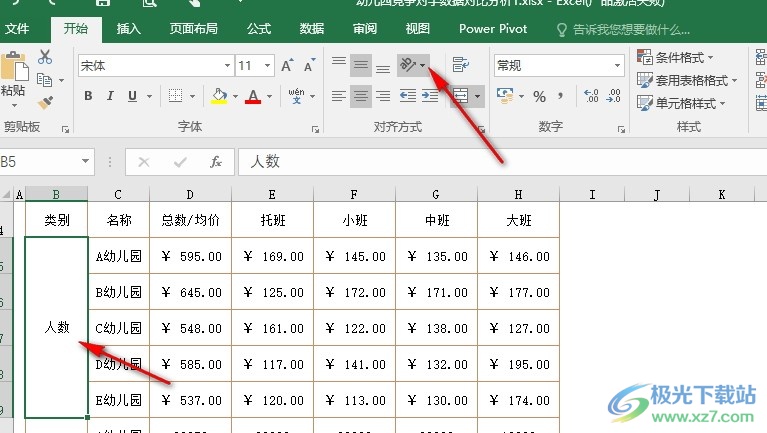
Task: Apply percent style format
Action: (540, 96)
